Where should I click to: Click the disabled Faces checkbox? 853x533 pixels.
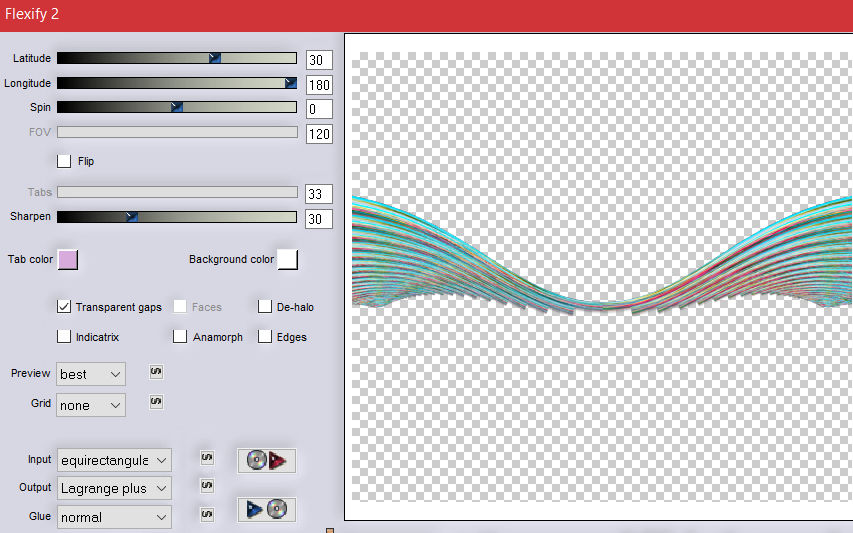(180, 307)
